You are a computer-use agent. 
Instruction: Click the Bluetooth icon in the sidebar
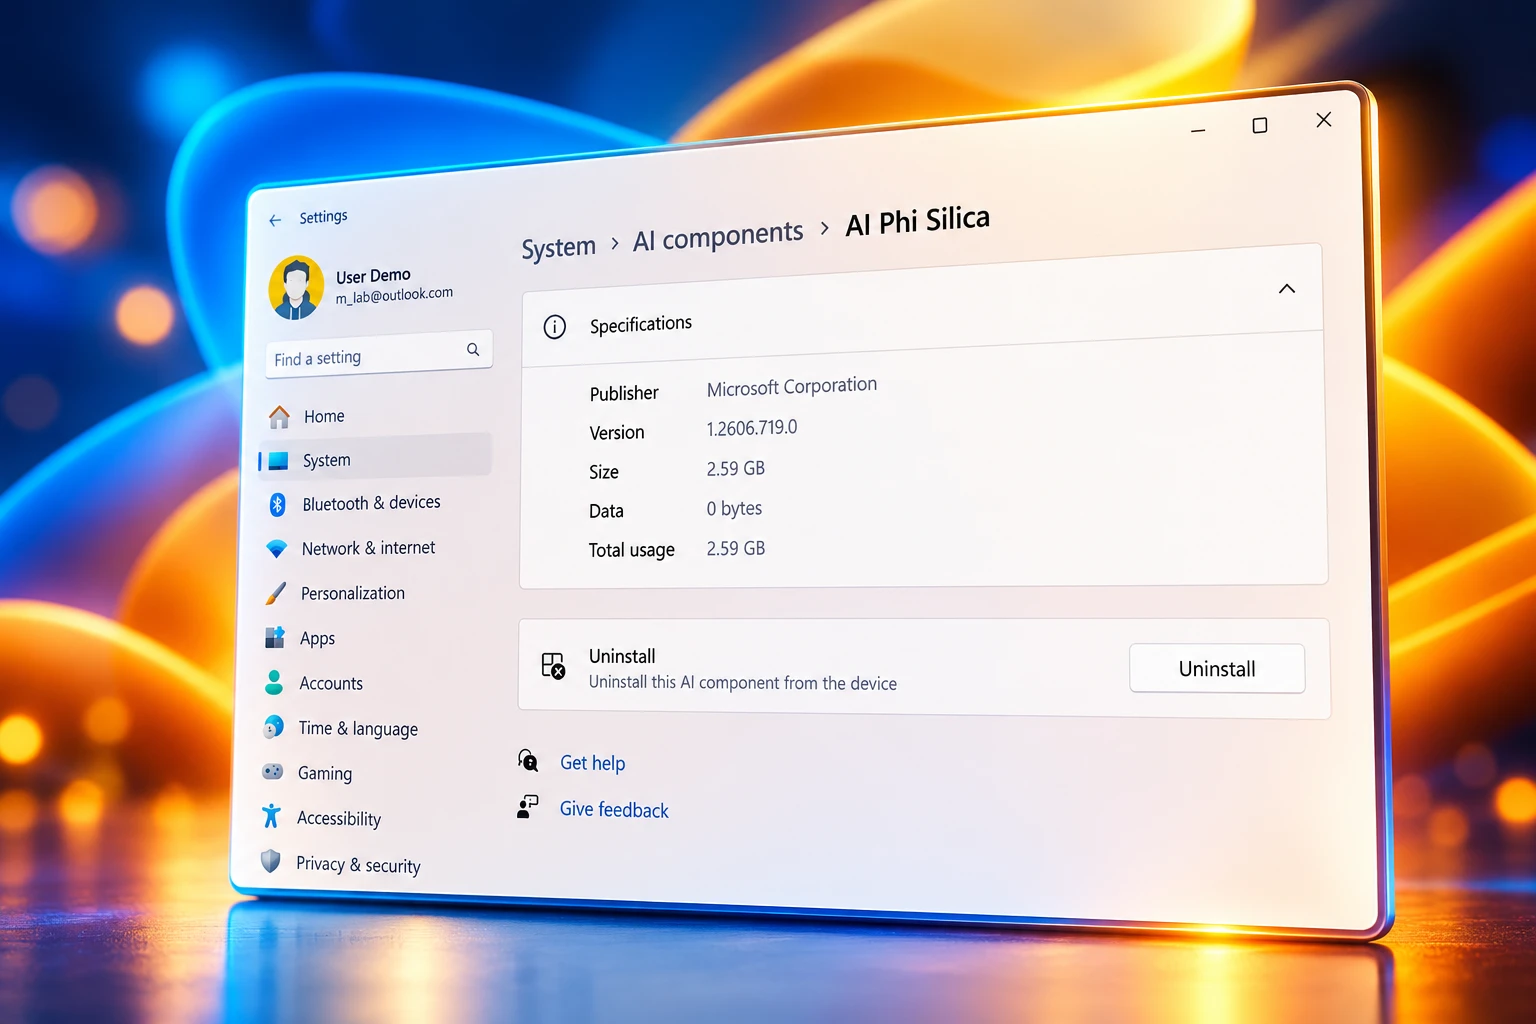click(278, 504)
